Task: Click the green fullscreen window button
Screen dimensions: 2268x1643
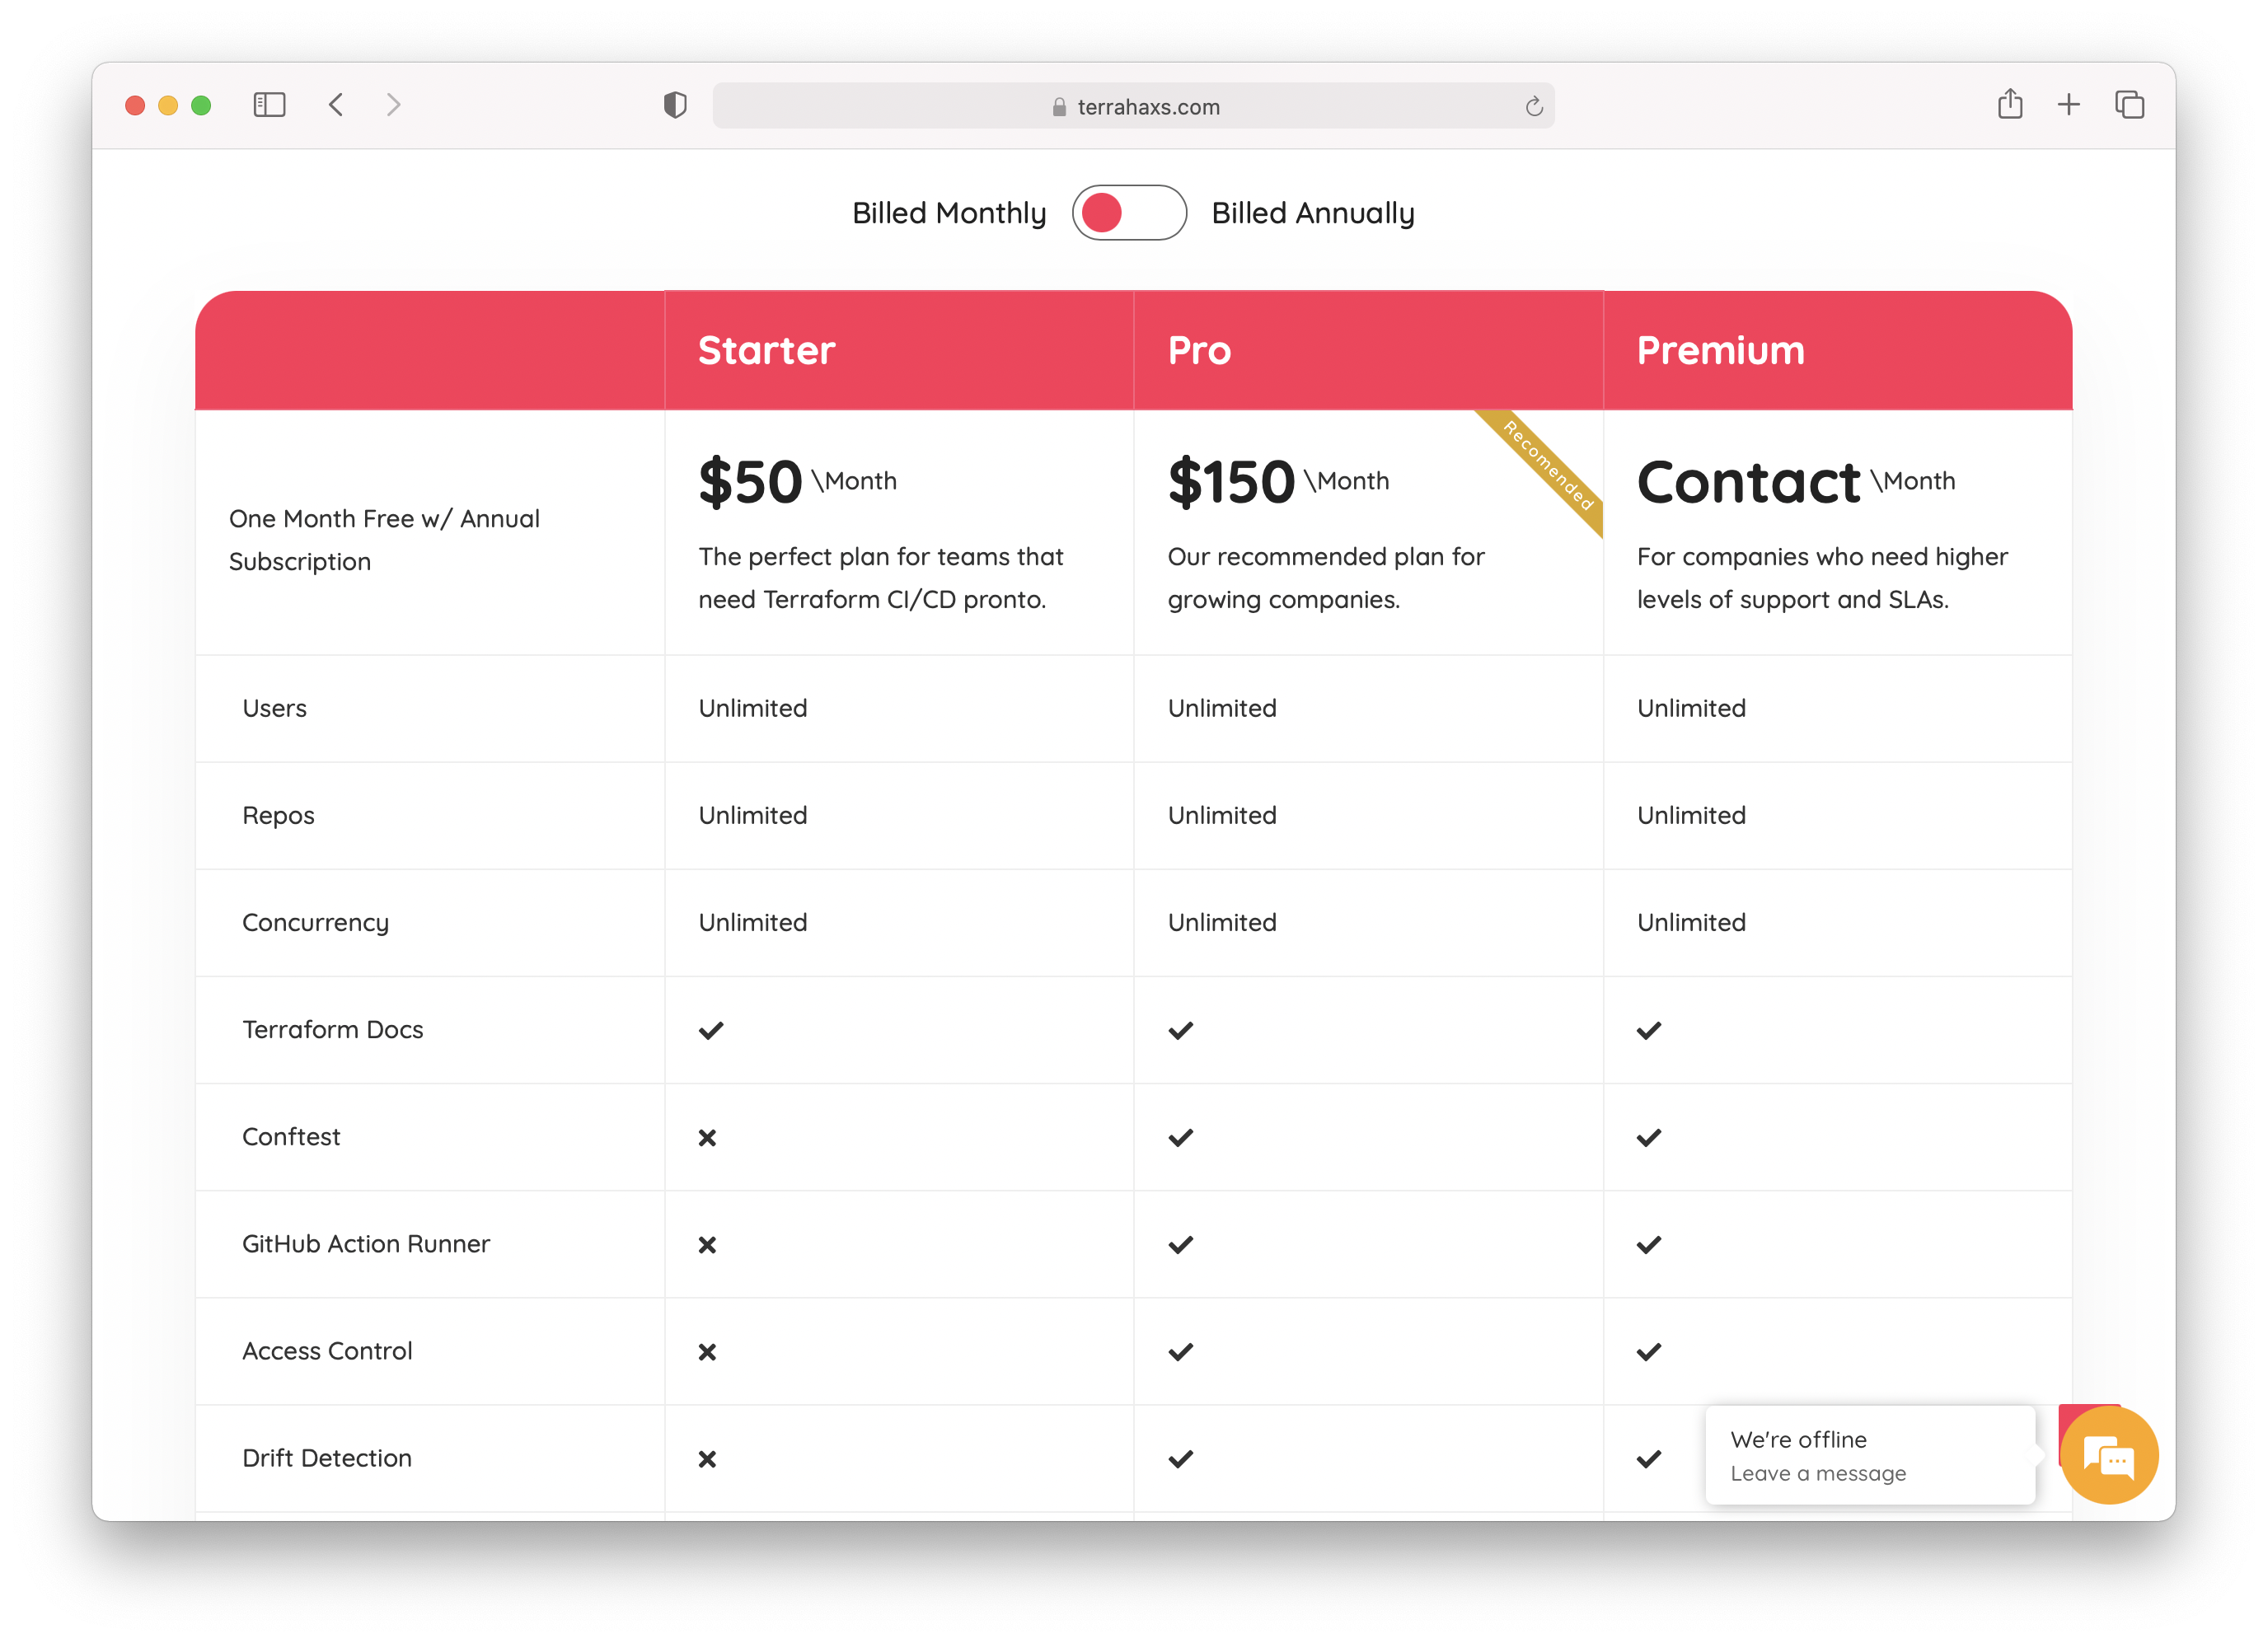Action: pyautogui.click(x=201, y=105)
